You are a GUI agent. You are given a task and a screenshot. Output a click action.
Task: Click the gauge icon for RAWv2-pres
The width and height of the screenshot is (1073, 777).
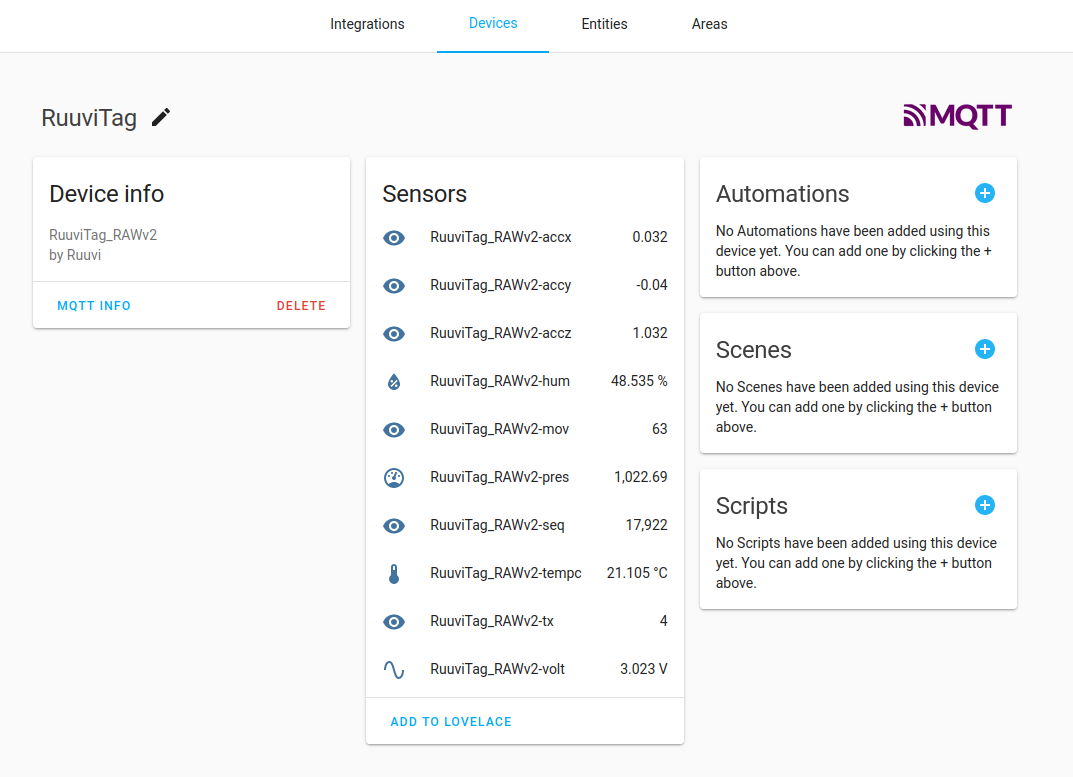point(394,477)
